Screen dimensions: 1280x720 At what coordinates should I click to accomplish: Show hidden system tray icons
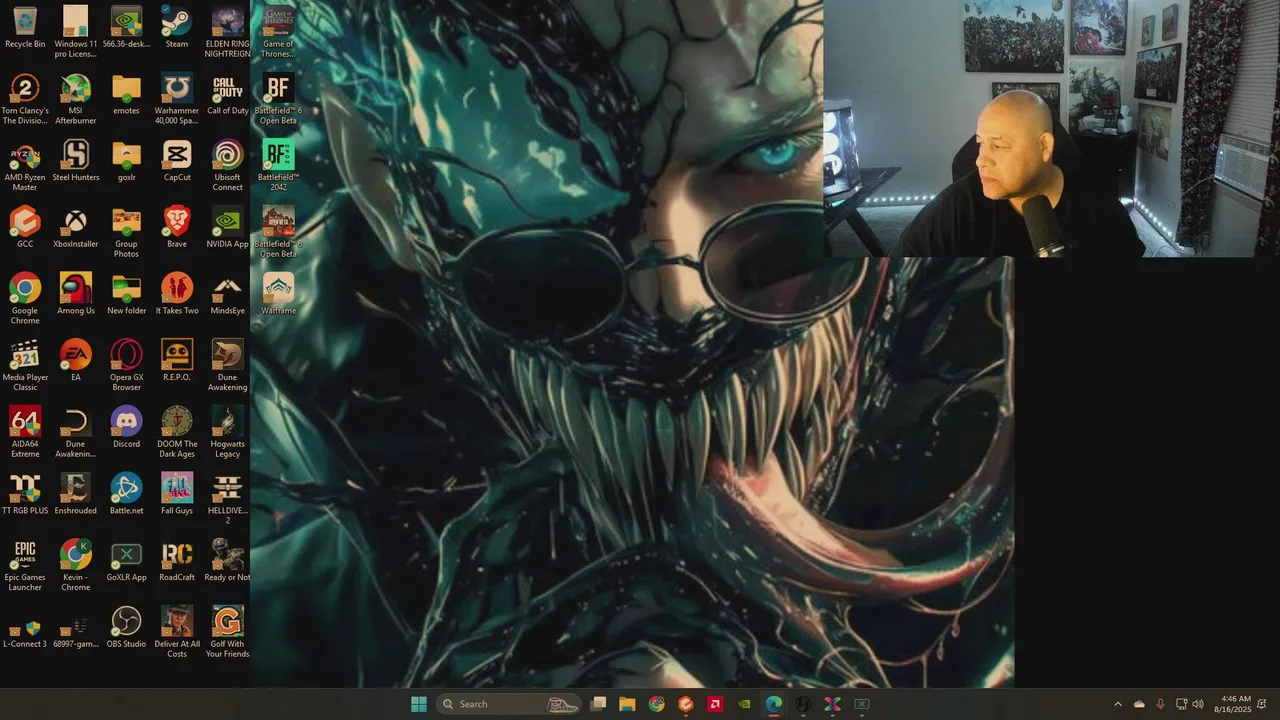pyautogui.click(x=1118, y=704)
